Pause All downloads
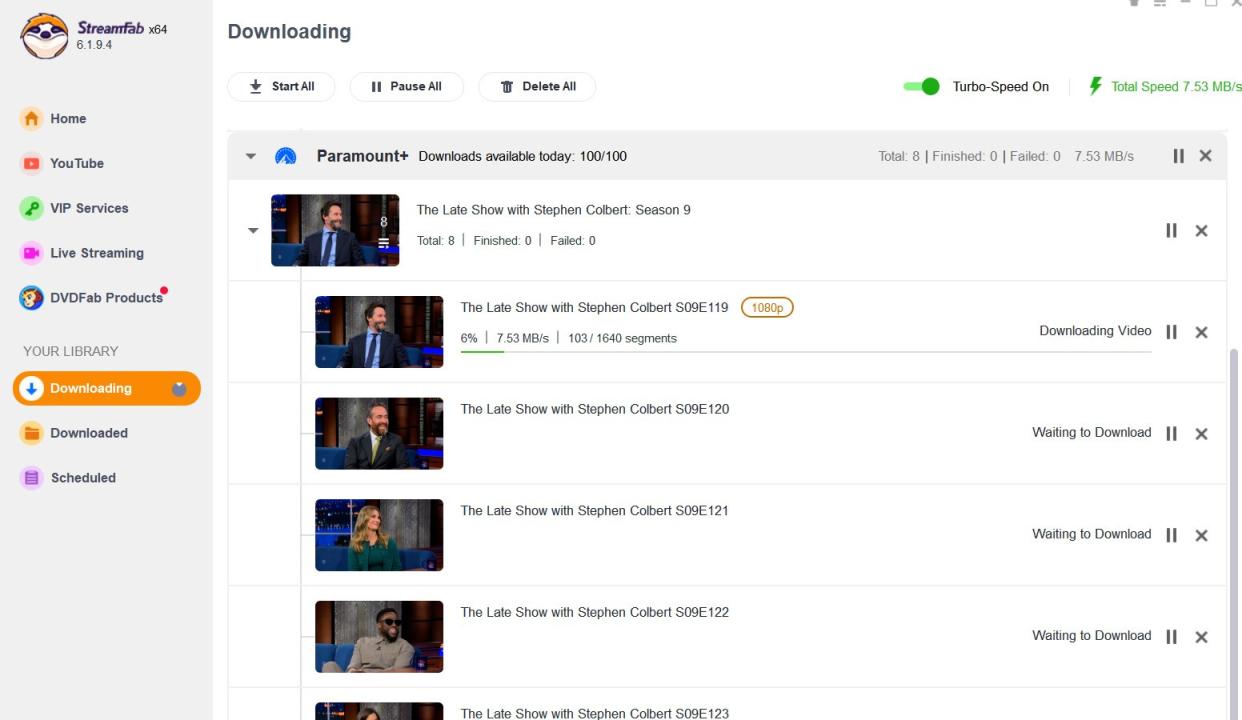1242x720 pixels. point(406,87)
